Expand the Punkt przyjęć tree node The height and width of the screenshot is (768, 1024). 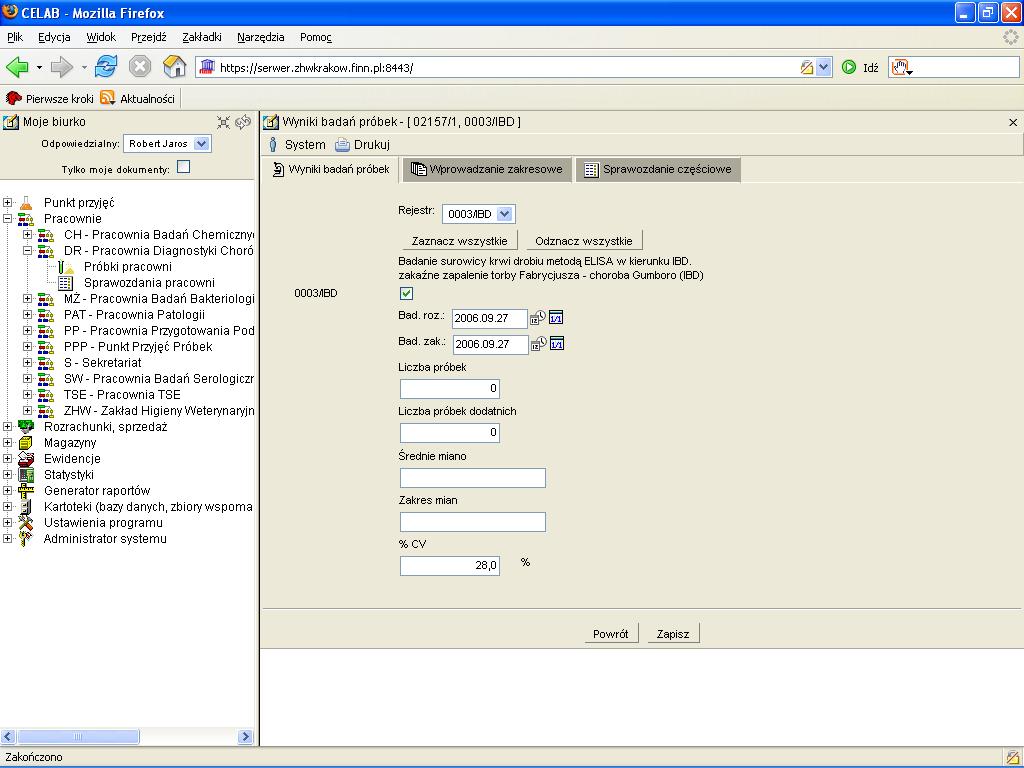[7, 203]
